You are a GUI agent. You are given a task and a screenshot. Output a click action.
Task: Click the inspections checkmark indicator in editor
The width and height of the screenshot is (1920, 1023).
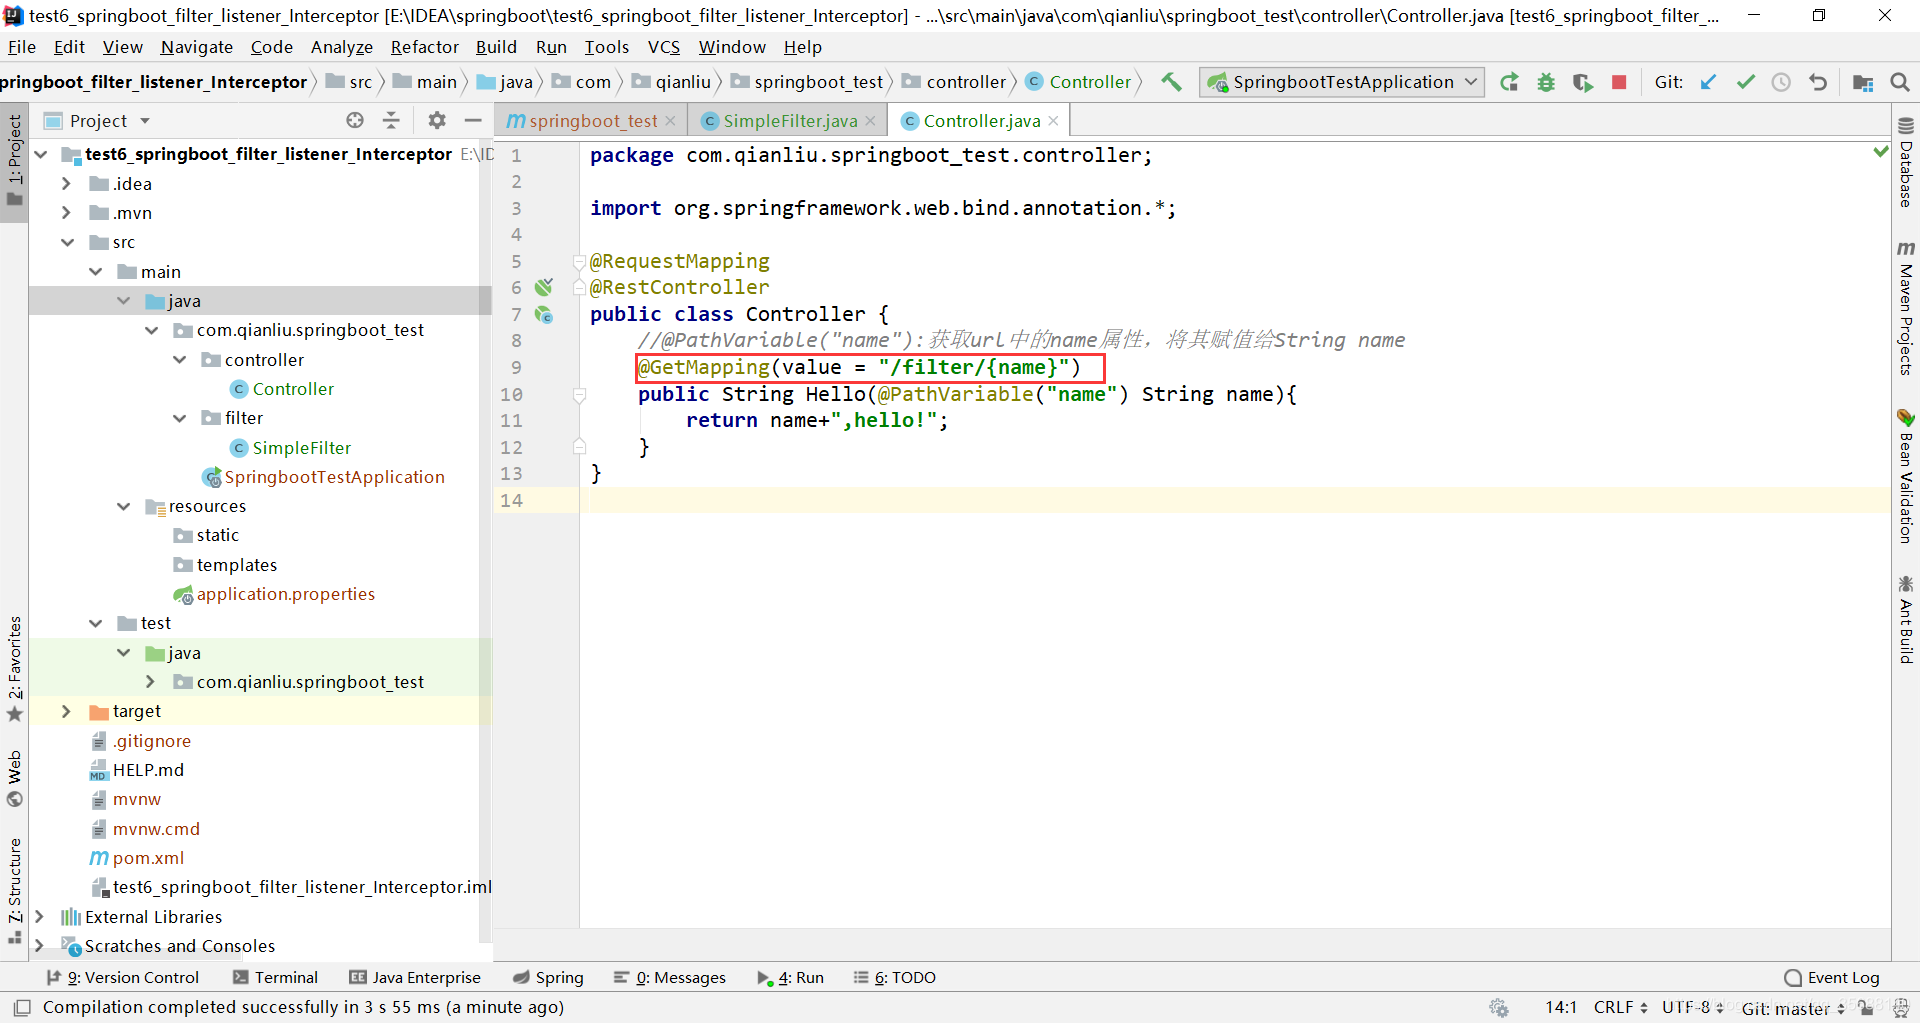click(x=1880, y=152)
